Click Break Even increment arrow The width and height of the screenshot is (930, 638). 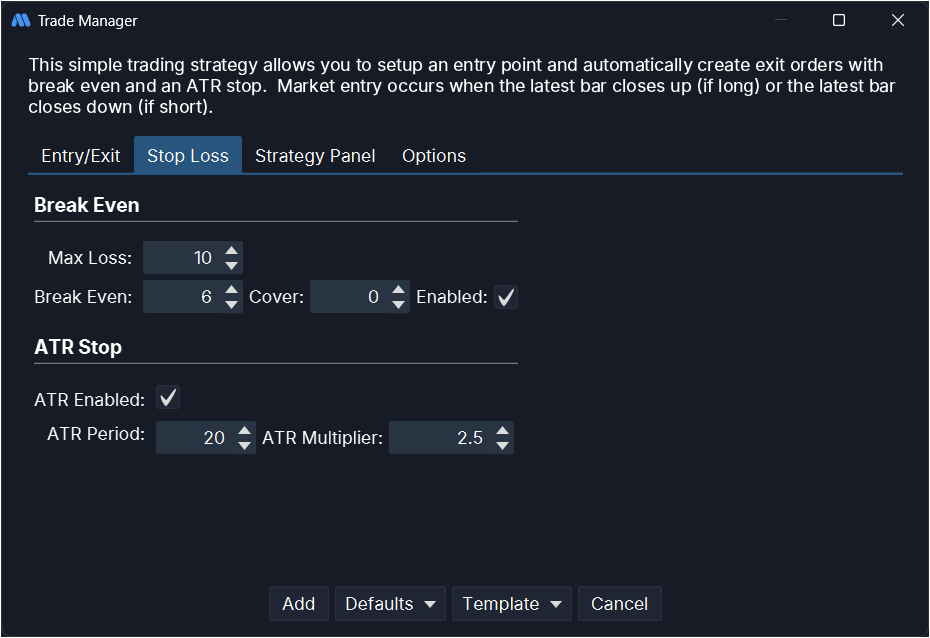click(232, 289)
